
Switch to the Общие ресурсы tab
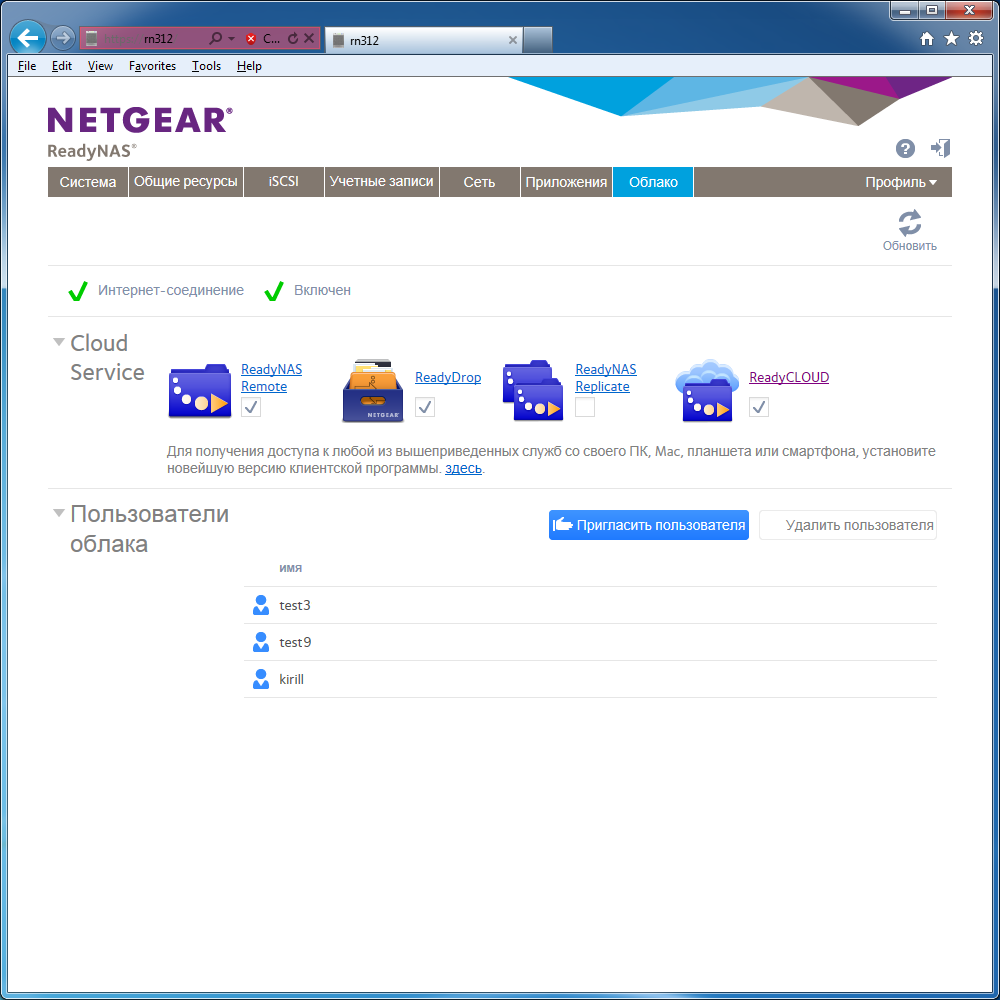pos(186,182)
